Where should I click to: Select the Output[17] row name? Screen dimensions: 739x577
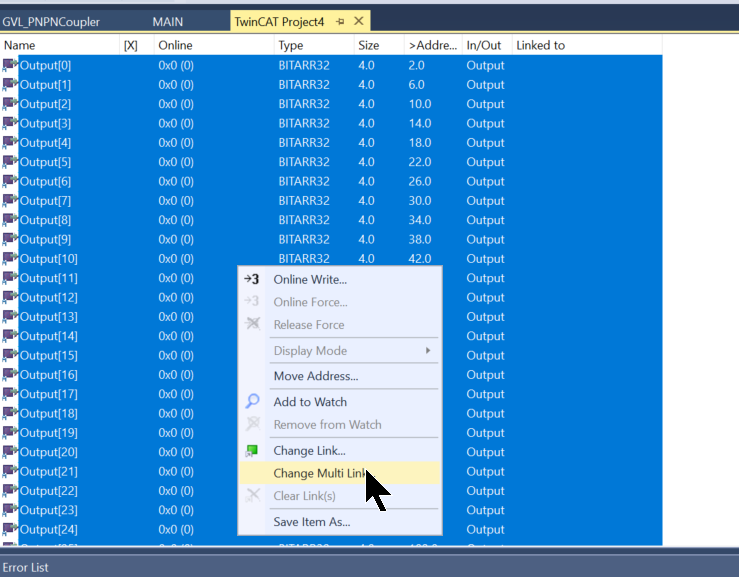[x=49, y=394]
